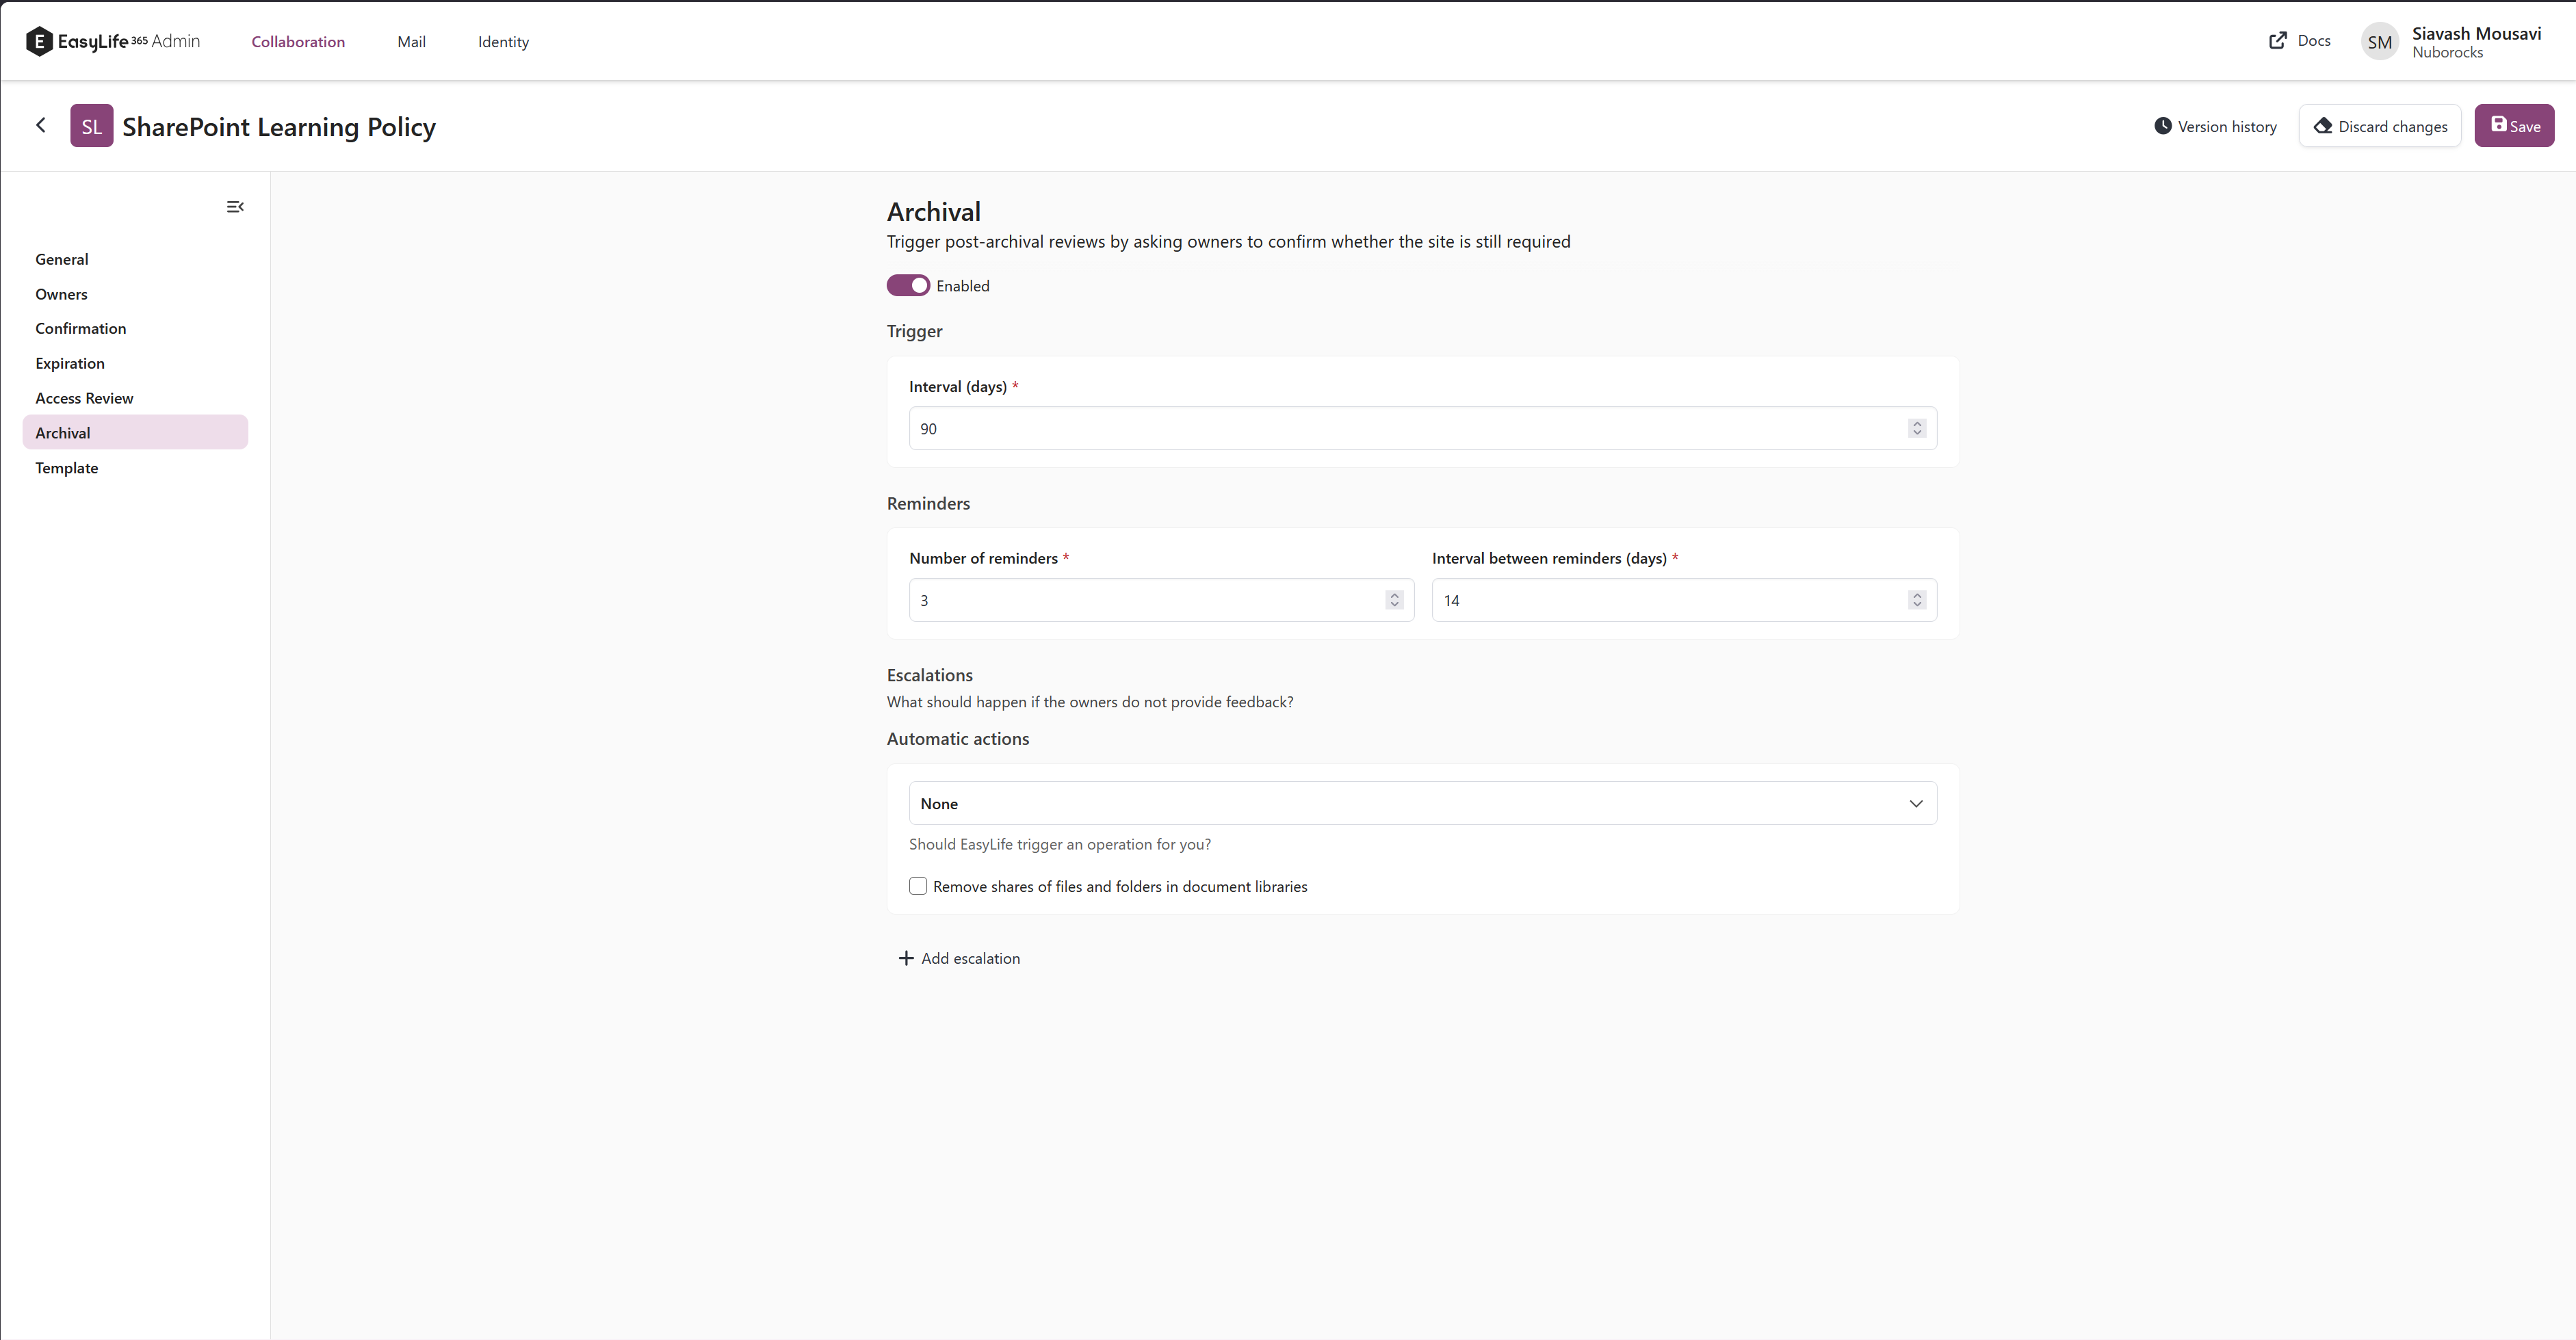Click Add escalation

(x=959, y=958)
